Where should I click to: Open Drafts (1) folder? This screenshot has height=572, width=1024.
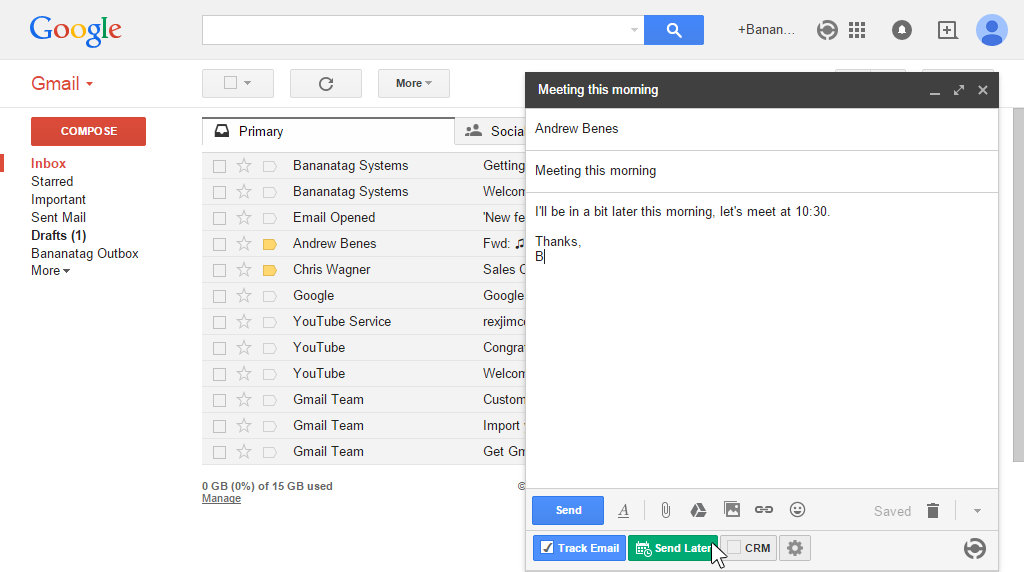58,235
